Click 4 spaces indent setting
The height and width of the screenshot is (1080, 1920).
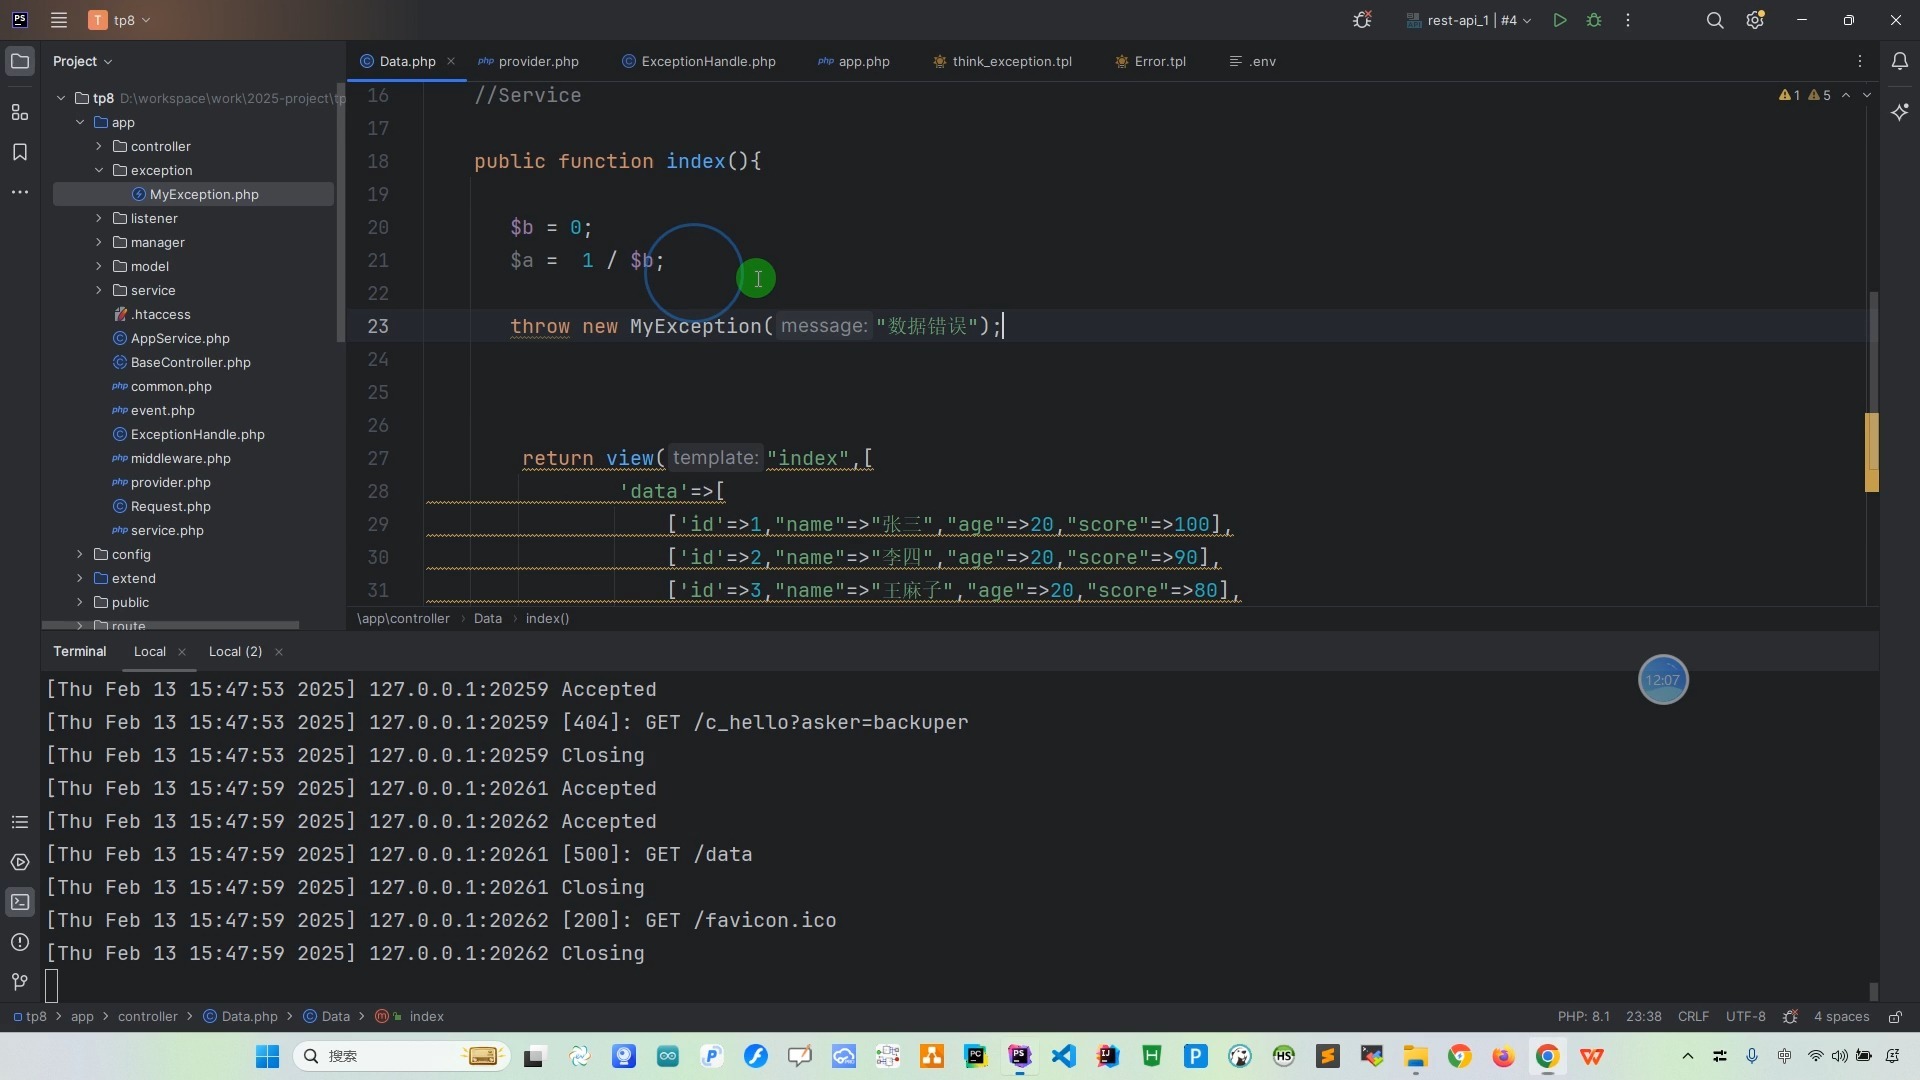click(x=1841, y=1017)
